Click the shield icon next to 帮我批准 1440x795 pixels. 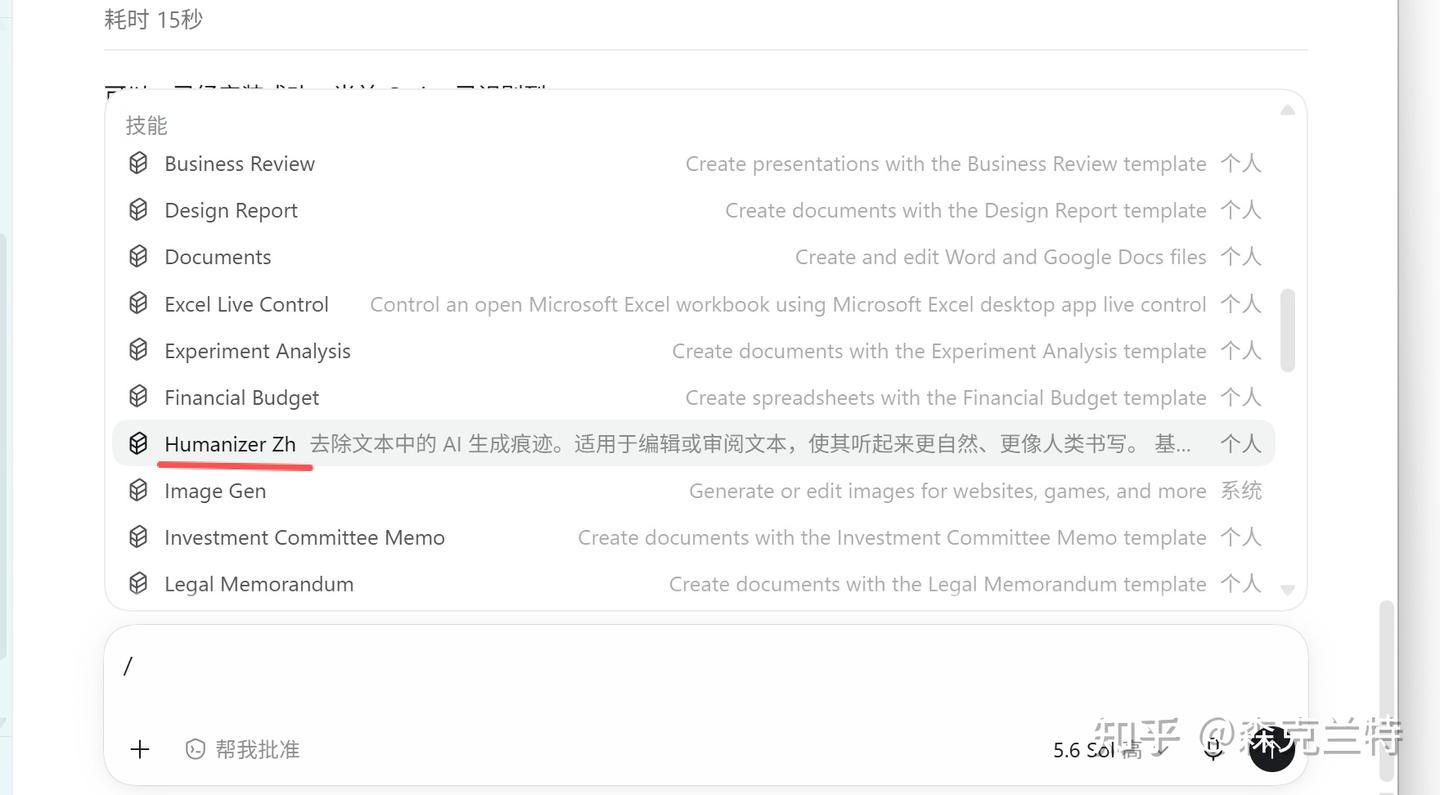[195, 749]
